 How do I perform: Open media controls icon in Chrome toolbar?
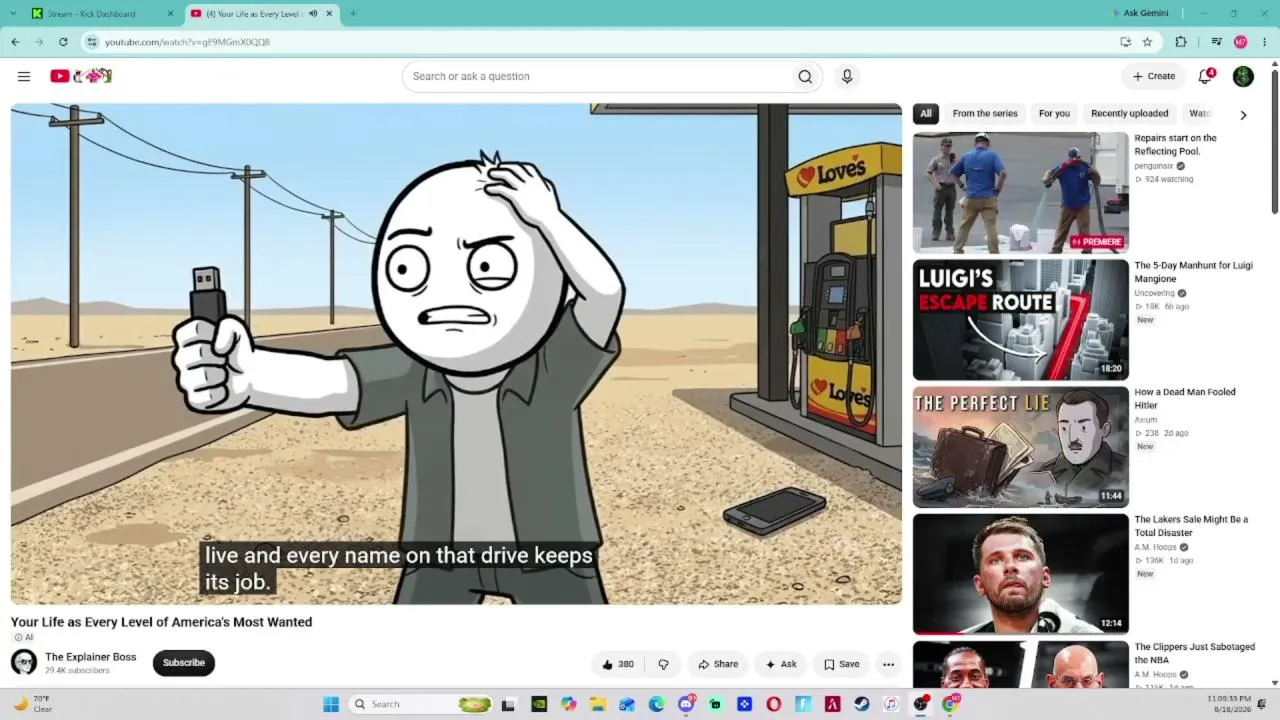1216,42
